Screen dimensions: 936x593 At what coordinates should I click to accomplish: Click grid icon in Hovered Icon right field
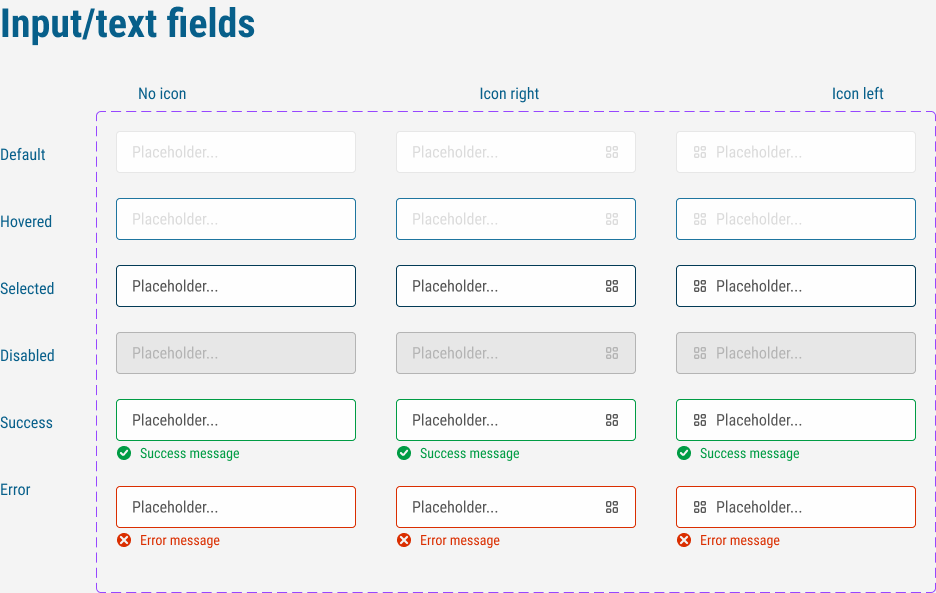coord(612,219)
